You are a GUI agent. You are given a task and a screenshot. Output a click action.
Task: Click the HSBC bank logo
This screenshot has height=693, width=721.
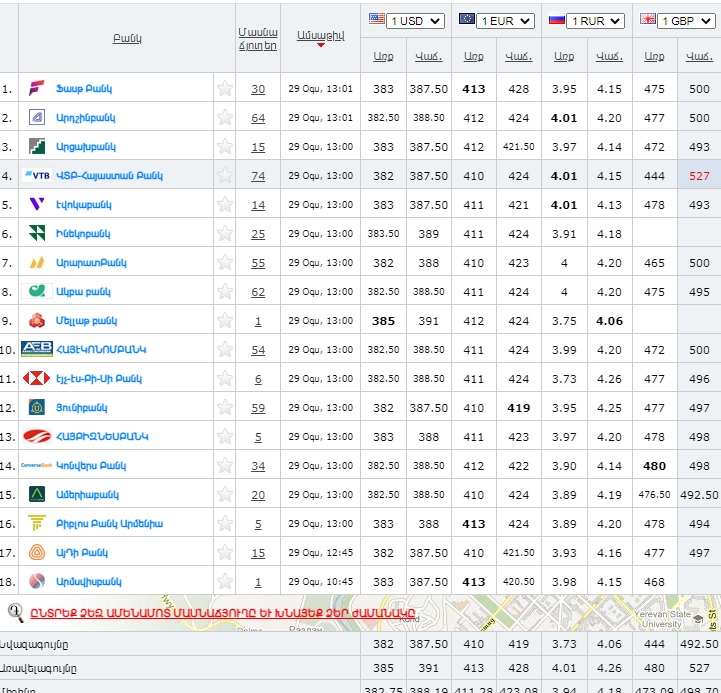[x=36, y=379]
